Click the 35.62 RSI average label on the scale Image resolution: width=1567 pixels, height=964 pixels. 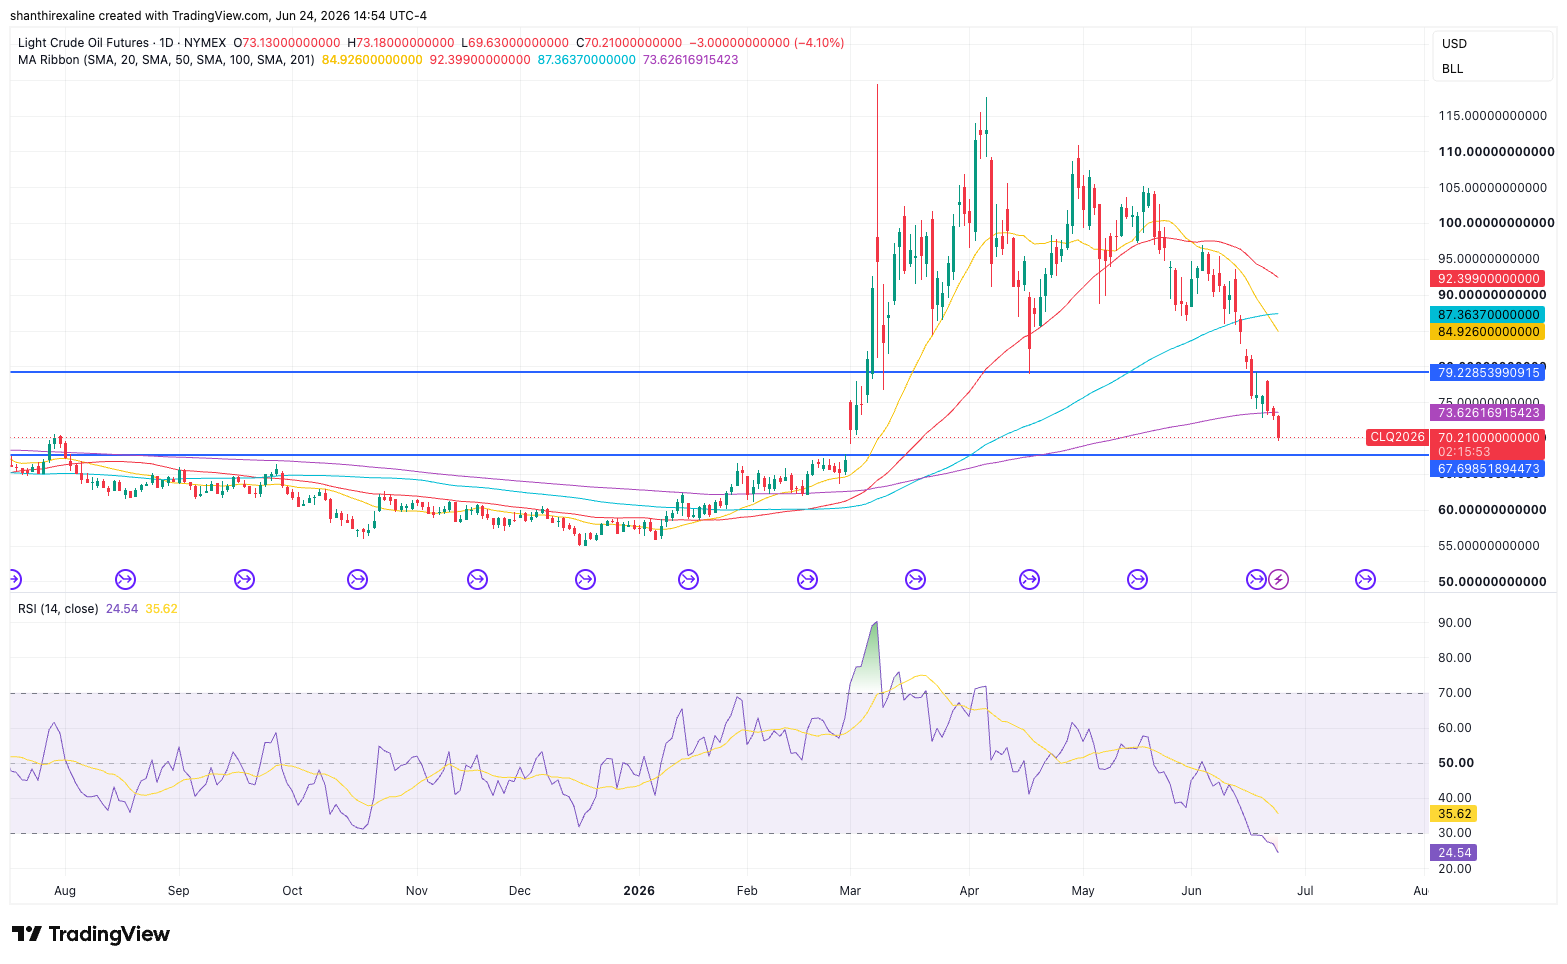[x=1454, y=814]
